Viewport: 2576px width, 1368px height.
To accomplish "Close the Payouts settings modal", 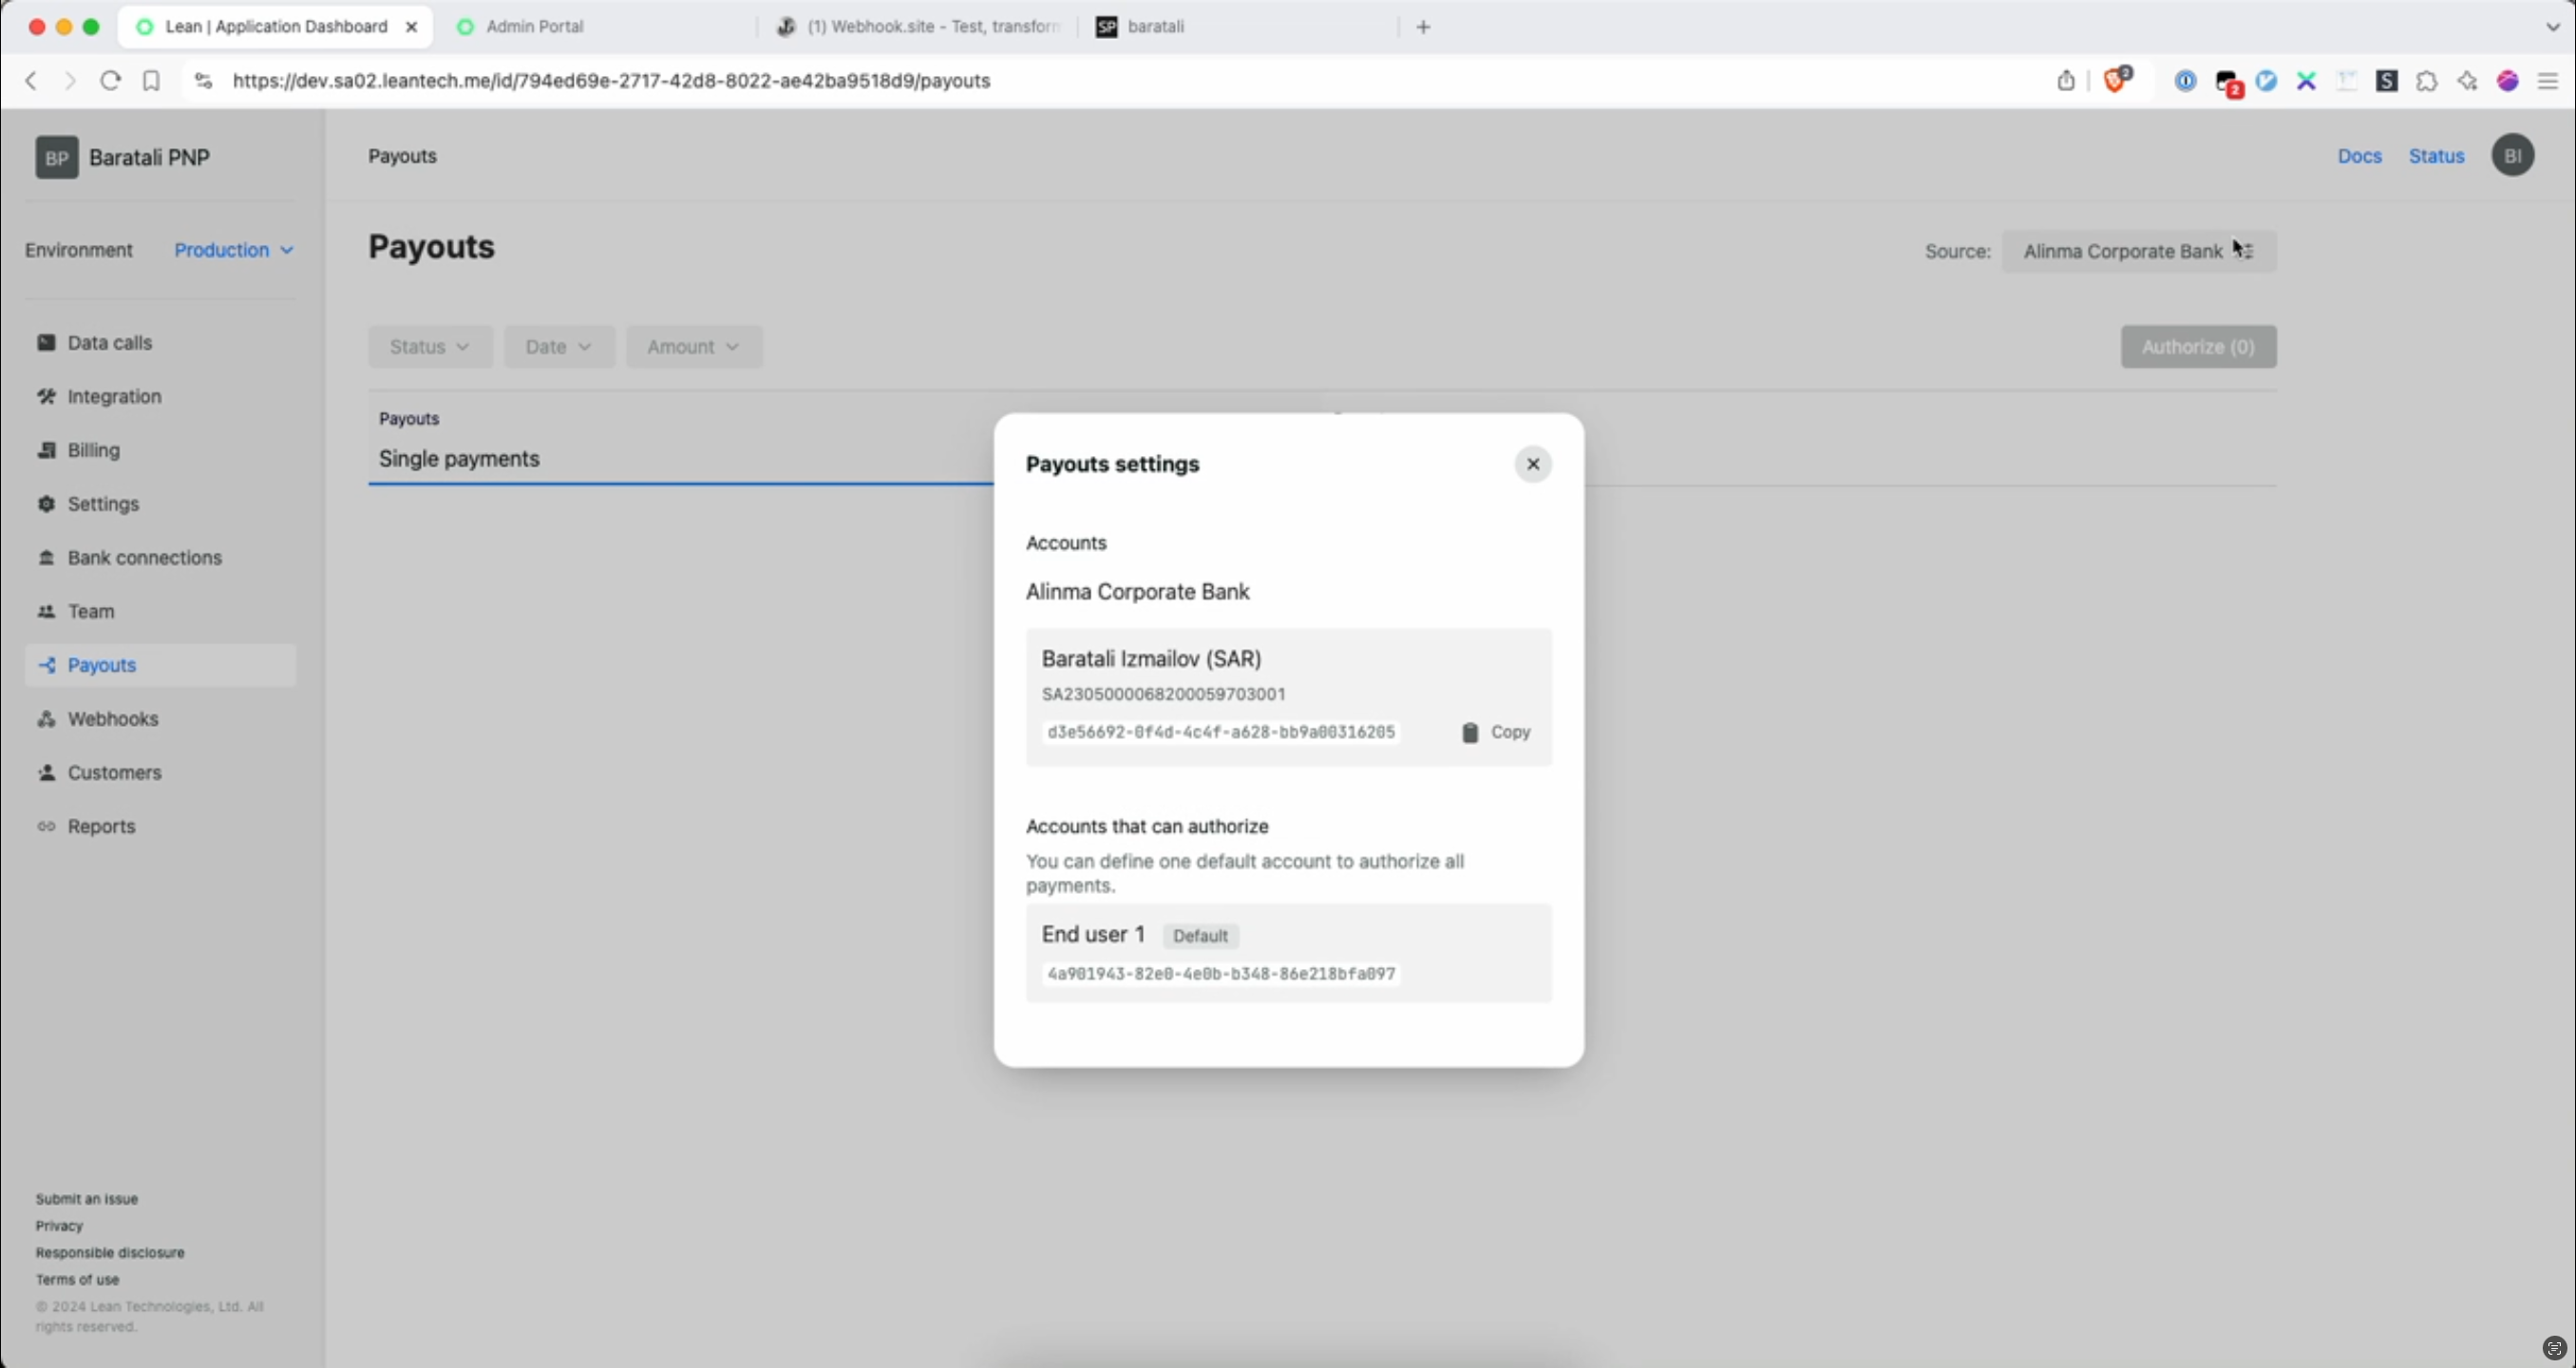I will (1531, 464).
